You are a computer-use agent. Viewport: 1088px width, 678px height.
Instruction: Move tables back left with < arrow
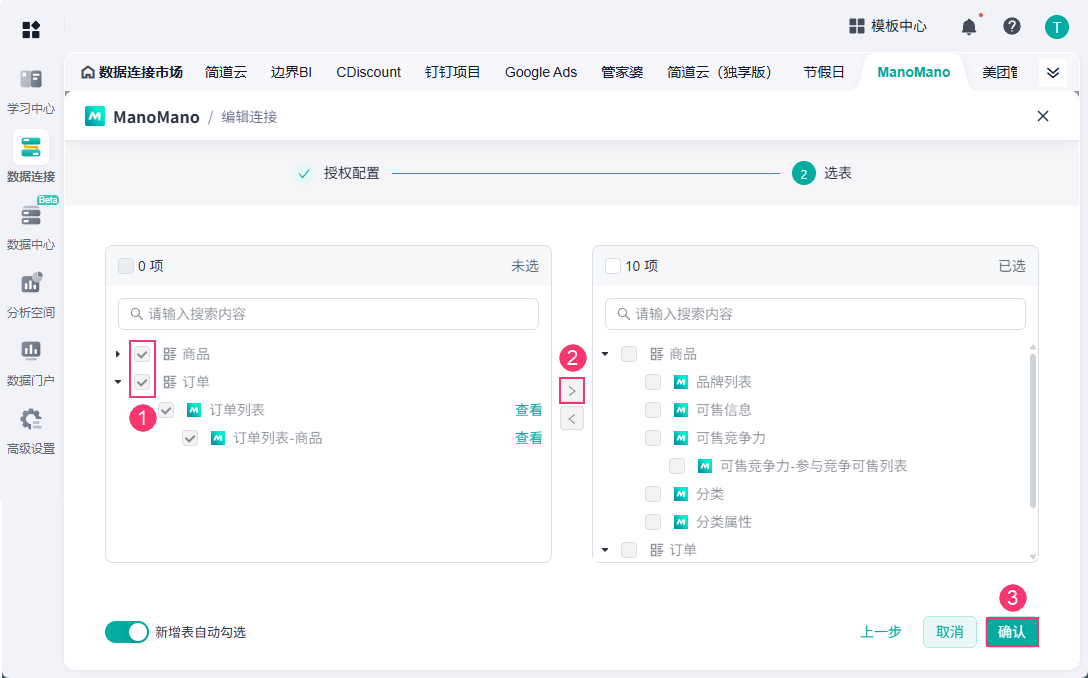572,418
